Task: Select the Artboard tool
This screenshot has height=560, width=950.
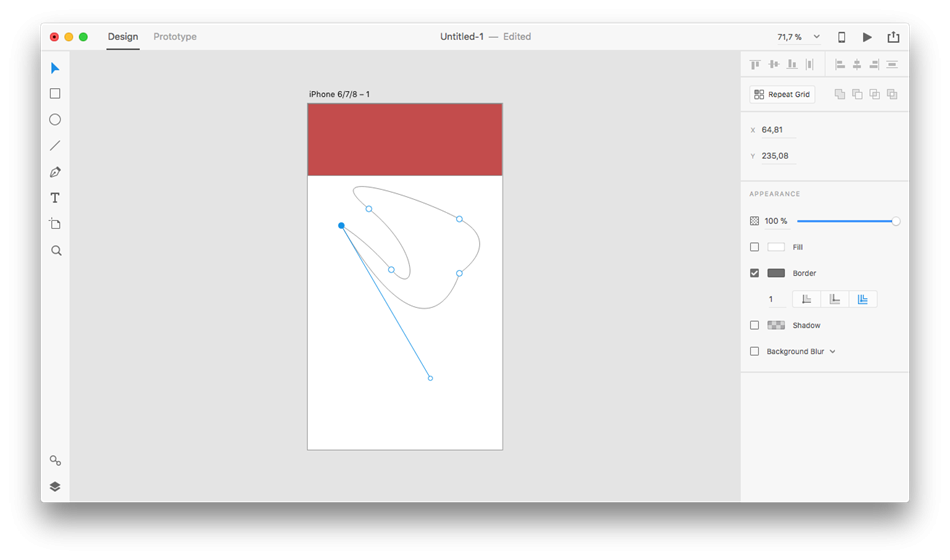Action: [55, 224]
